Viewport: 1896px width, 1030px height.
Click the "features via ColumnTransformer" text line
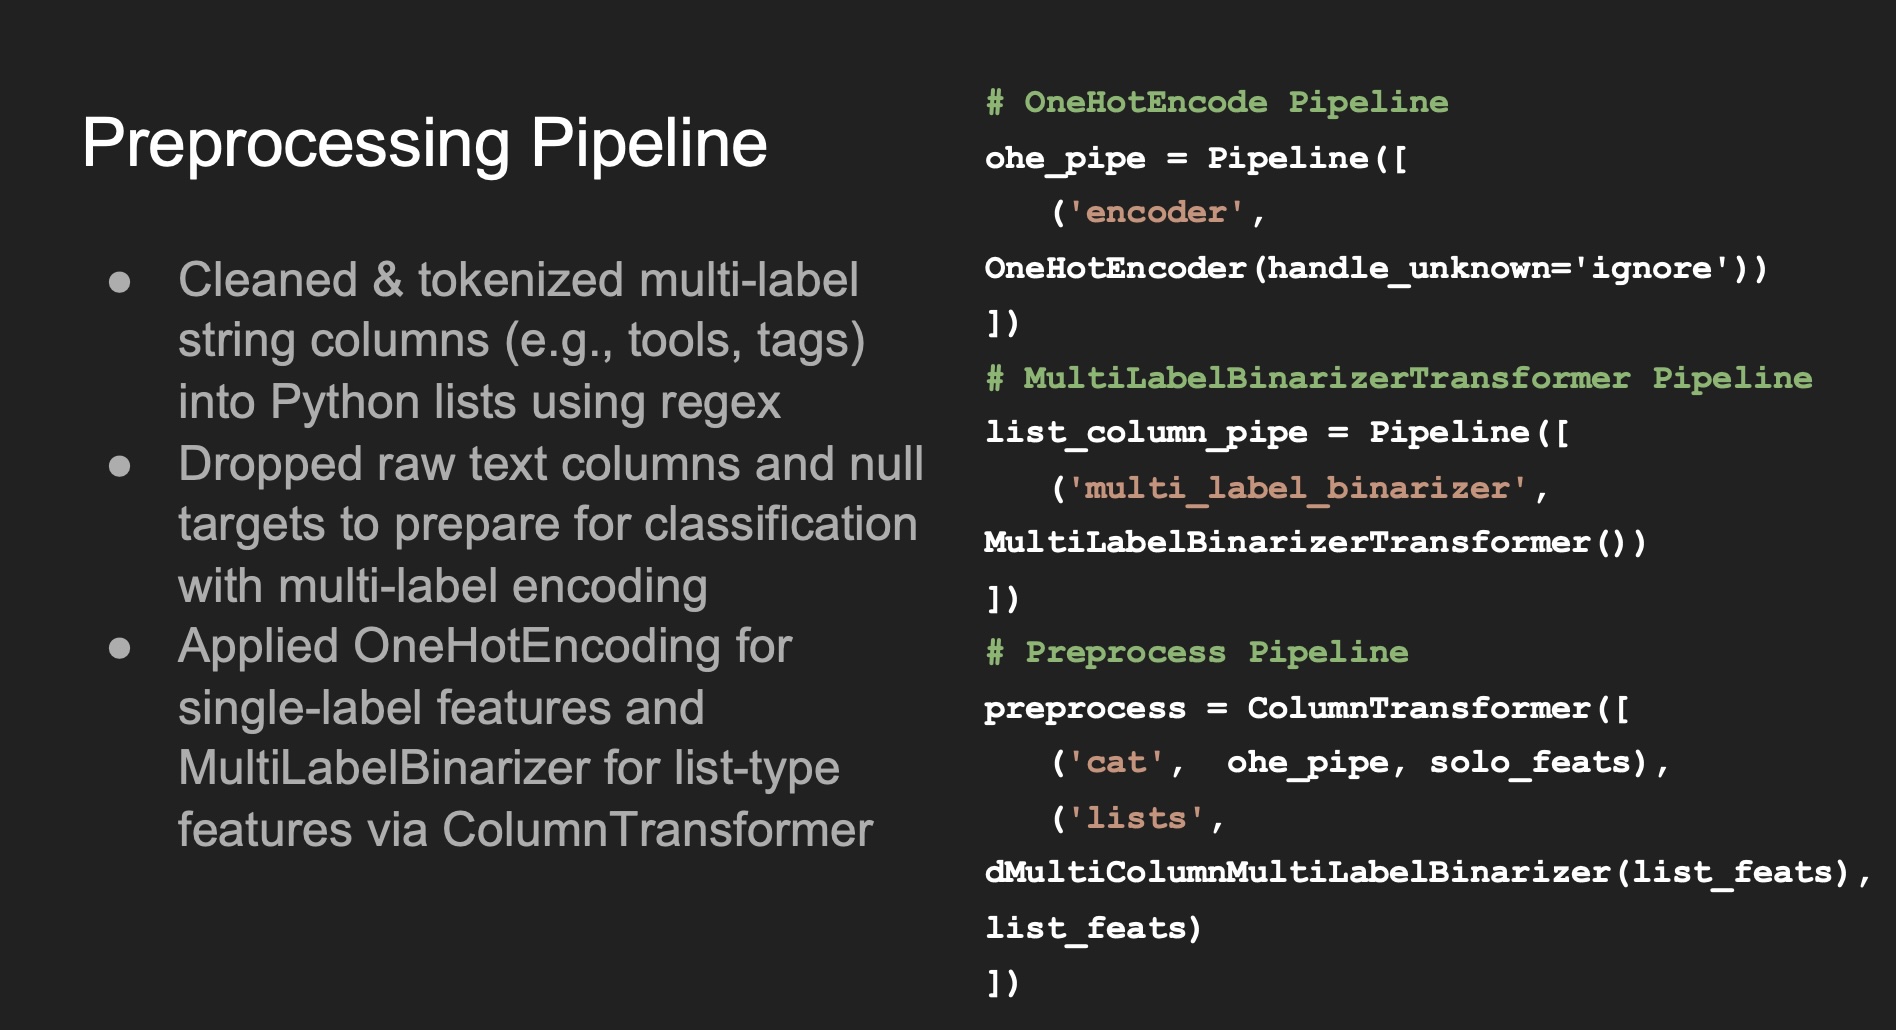525,830
